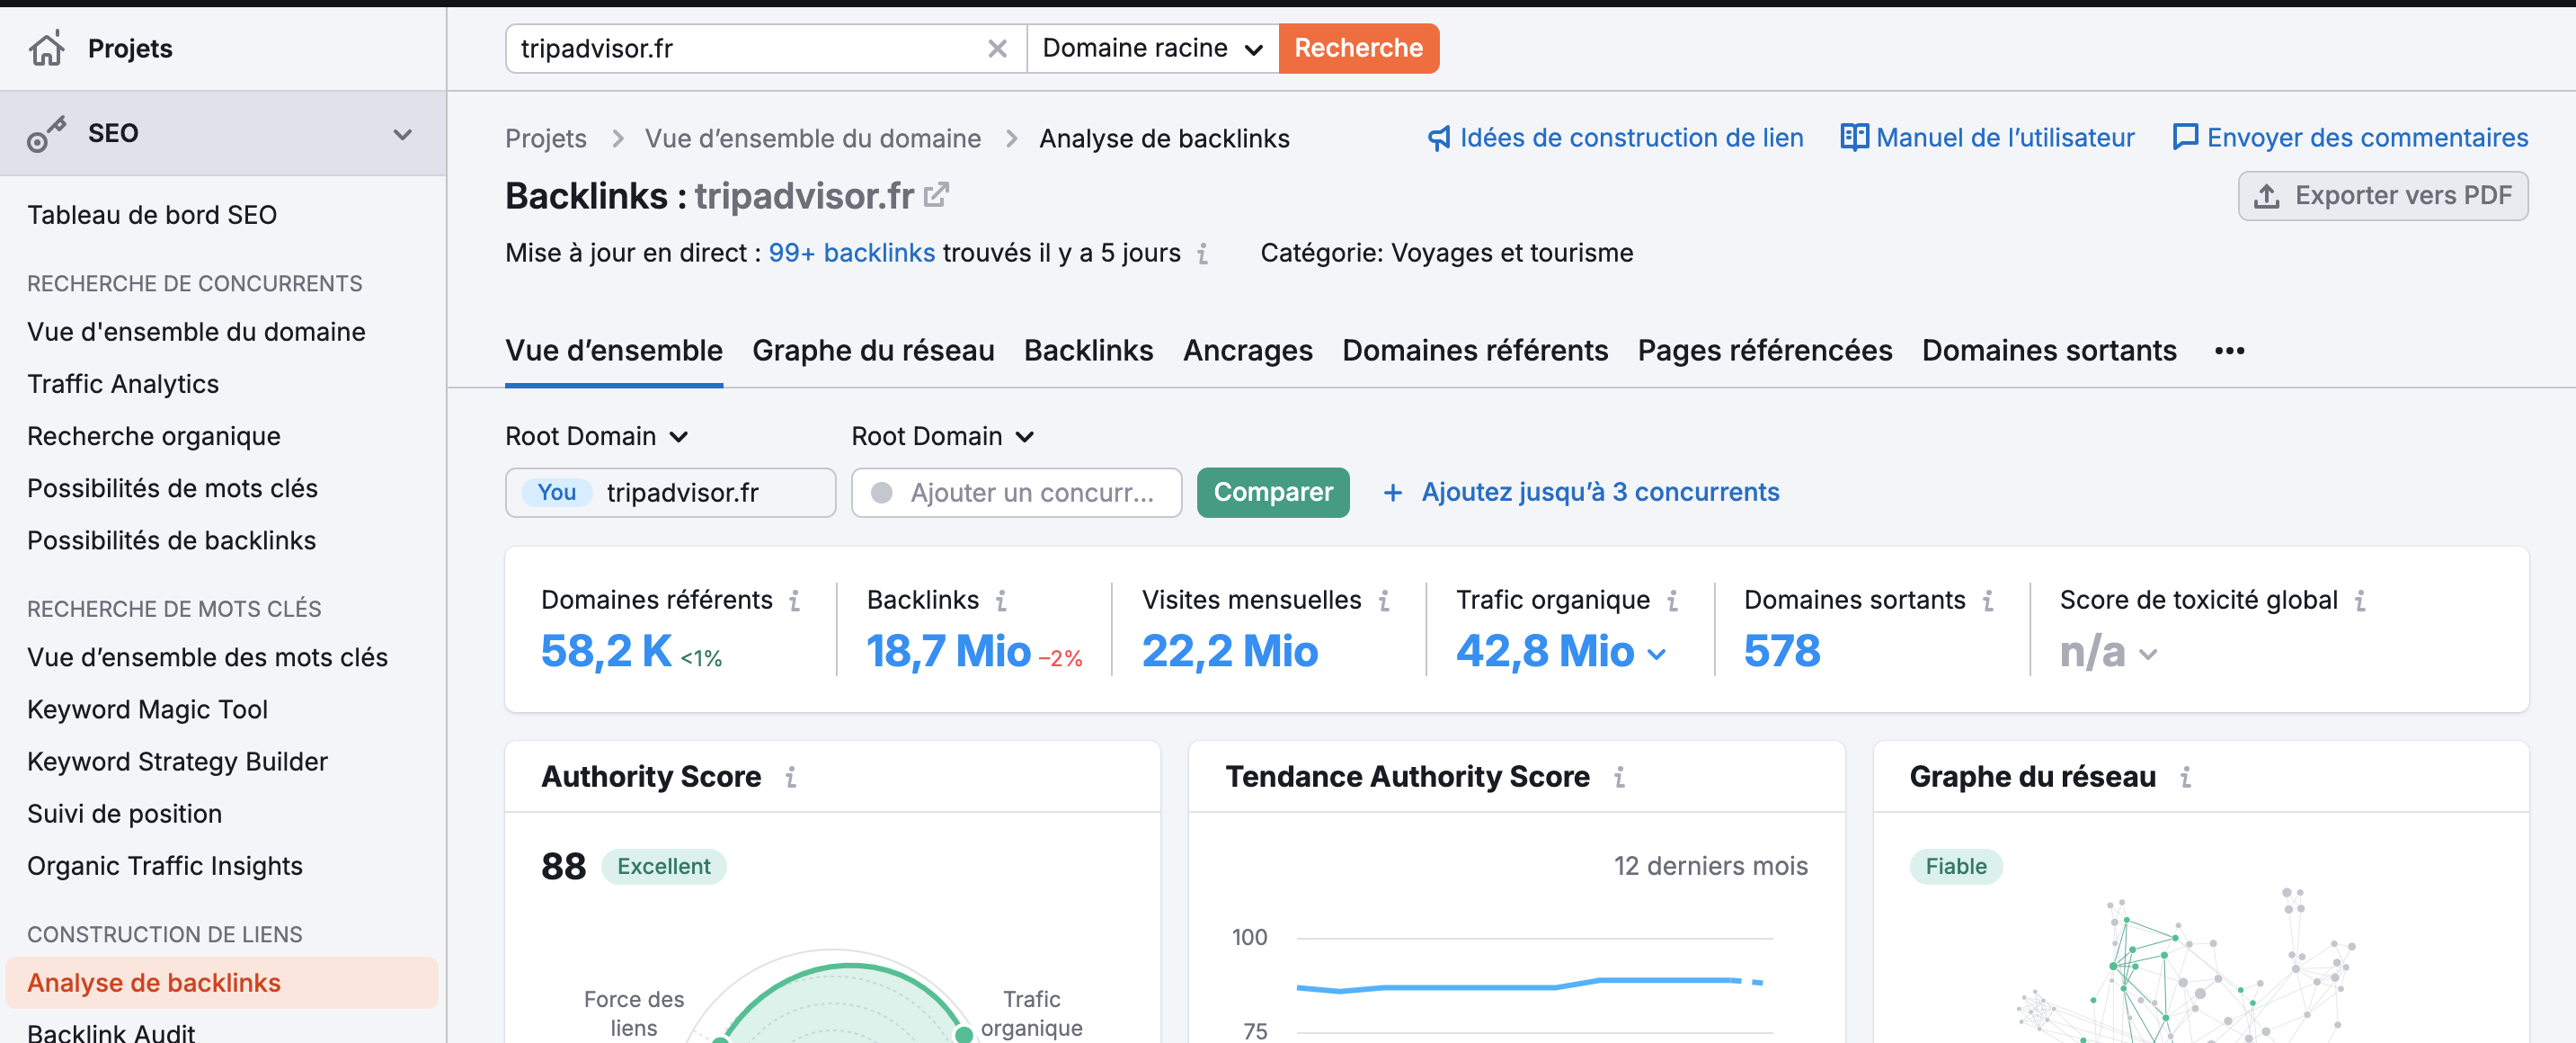Open the Domaines sortants tab

tap(2048, 351)
